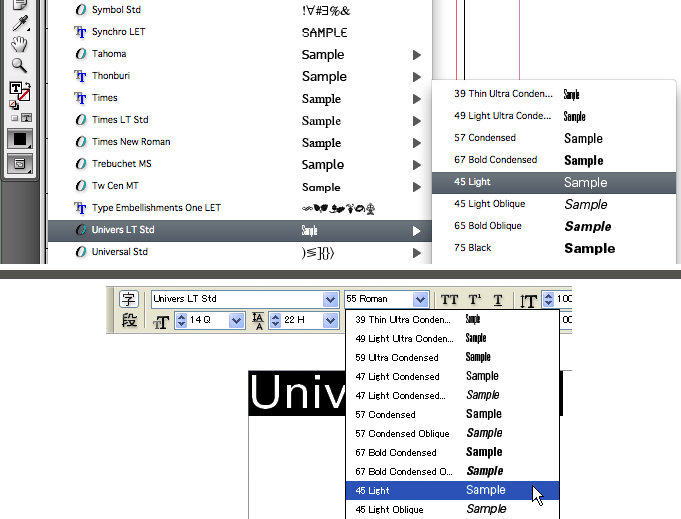The width and height of the screenshot is (681, 519).
Task: Click the vertical scale IT icon
Action: [x=528, y=300]
